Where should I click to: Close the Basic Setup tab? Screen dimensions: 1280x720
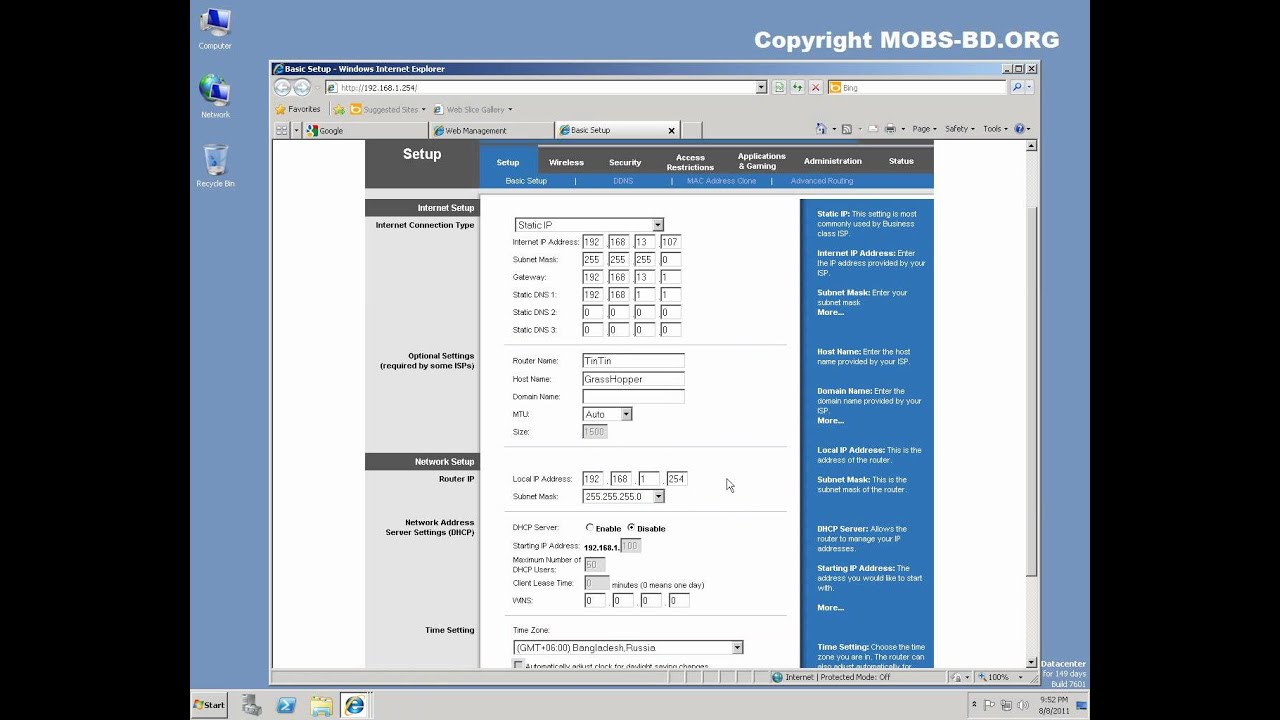click(671, 130)
